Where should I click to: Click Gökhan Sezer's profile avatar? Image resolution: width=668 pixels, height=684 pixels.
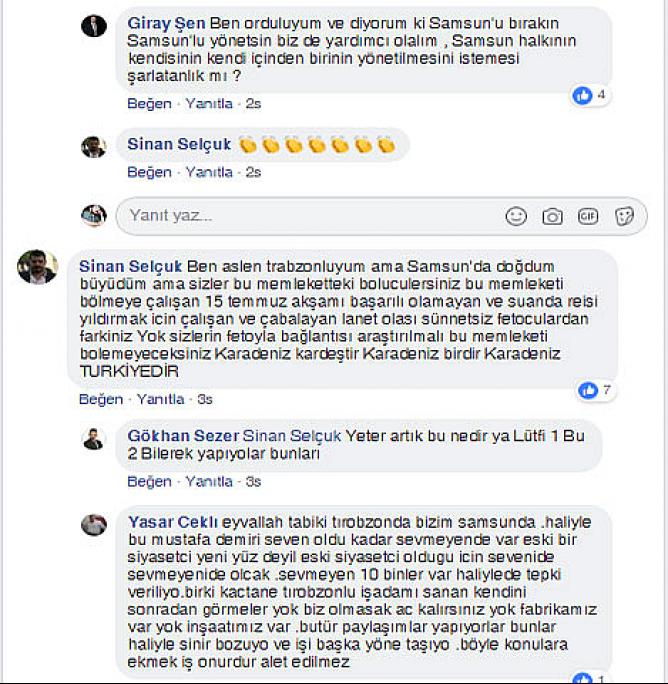[x=93, y=439]
